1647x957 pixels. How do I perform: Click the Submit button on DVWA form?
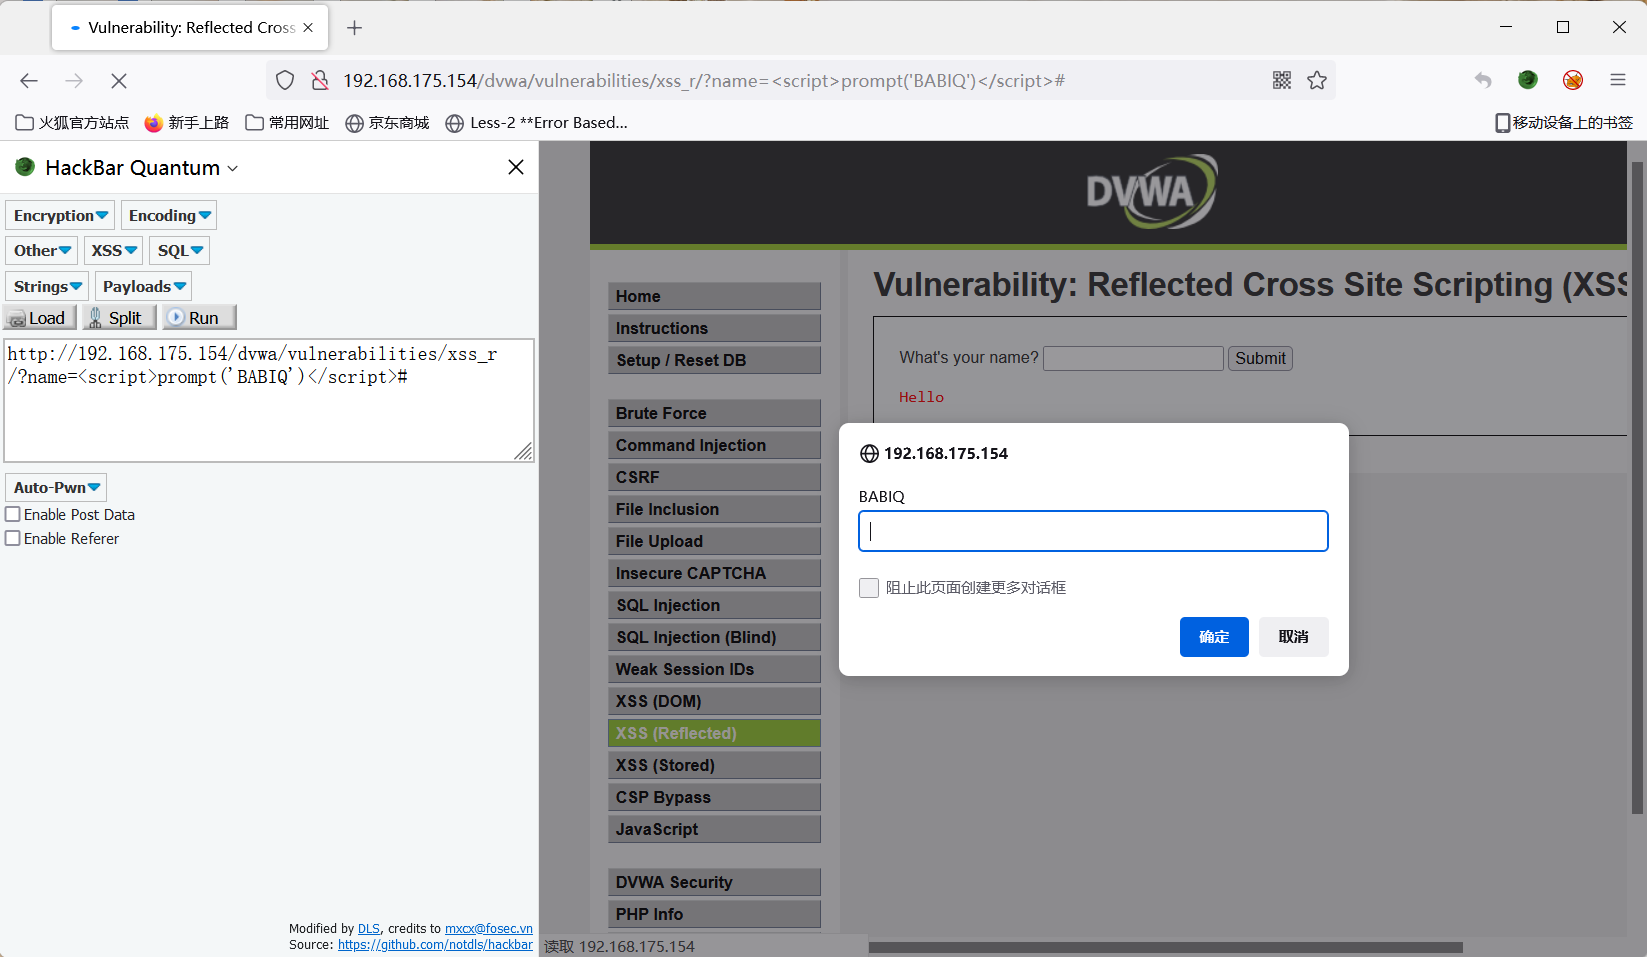tap(1260, 358)
